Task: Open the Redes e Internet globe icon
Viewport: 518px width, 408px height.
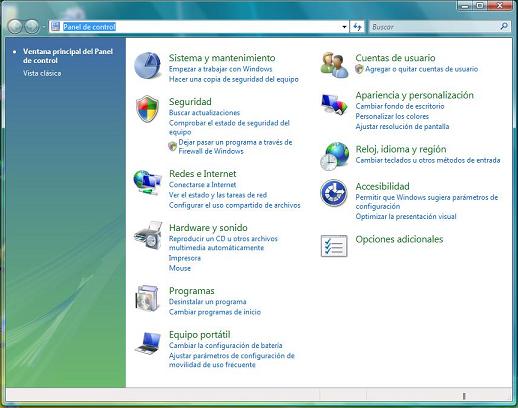Action: 147,182
